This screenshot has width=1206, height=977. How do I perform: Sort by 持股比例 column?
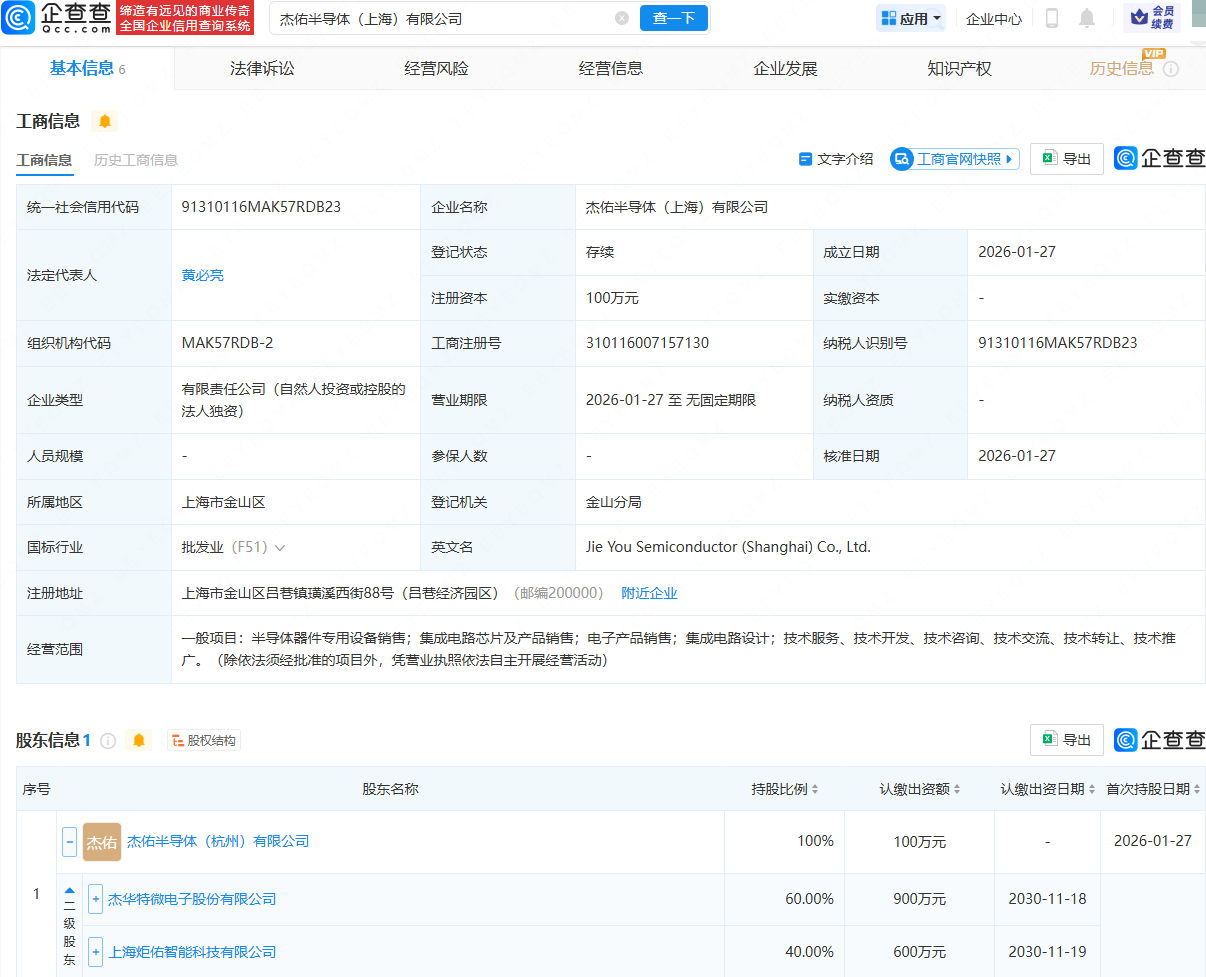(x=785, y=789)
